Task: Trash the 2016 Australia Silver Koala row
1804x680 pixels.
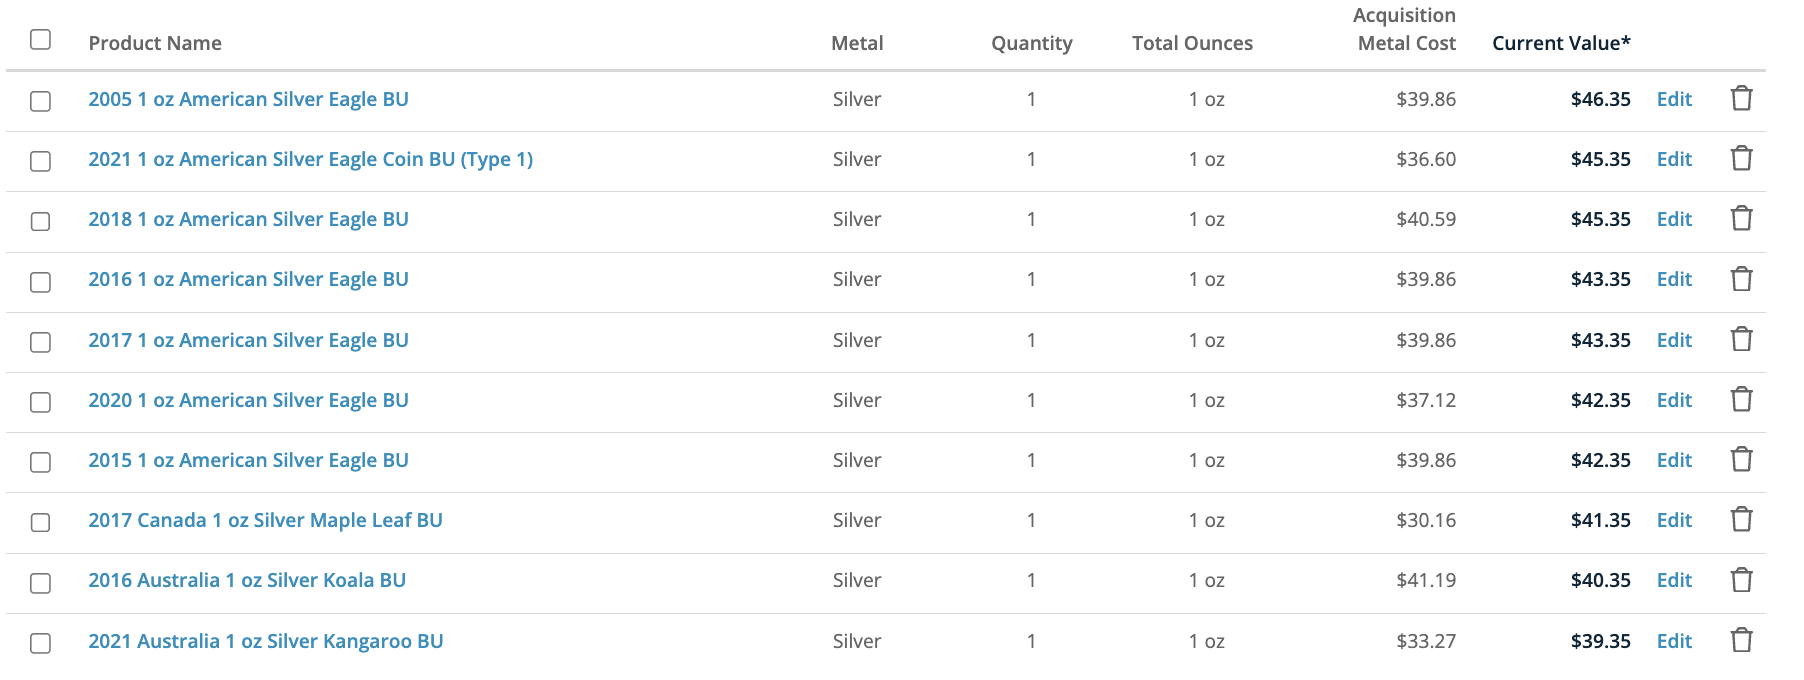Action: click(x=1741, y=580)
